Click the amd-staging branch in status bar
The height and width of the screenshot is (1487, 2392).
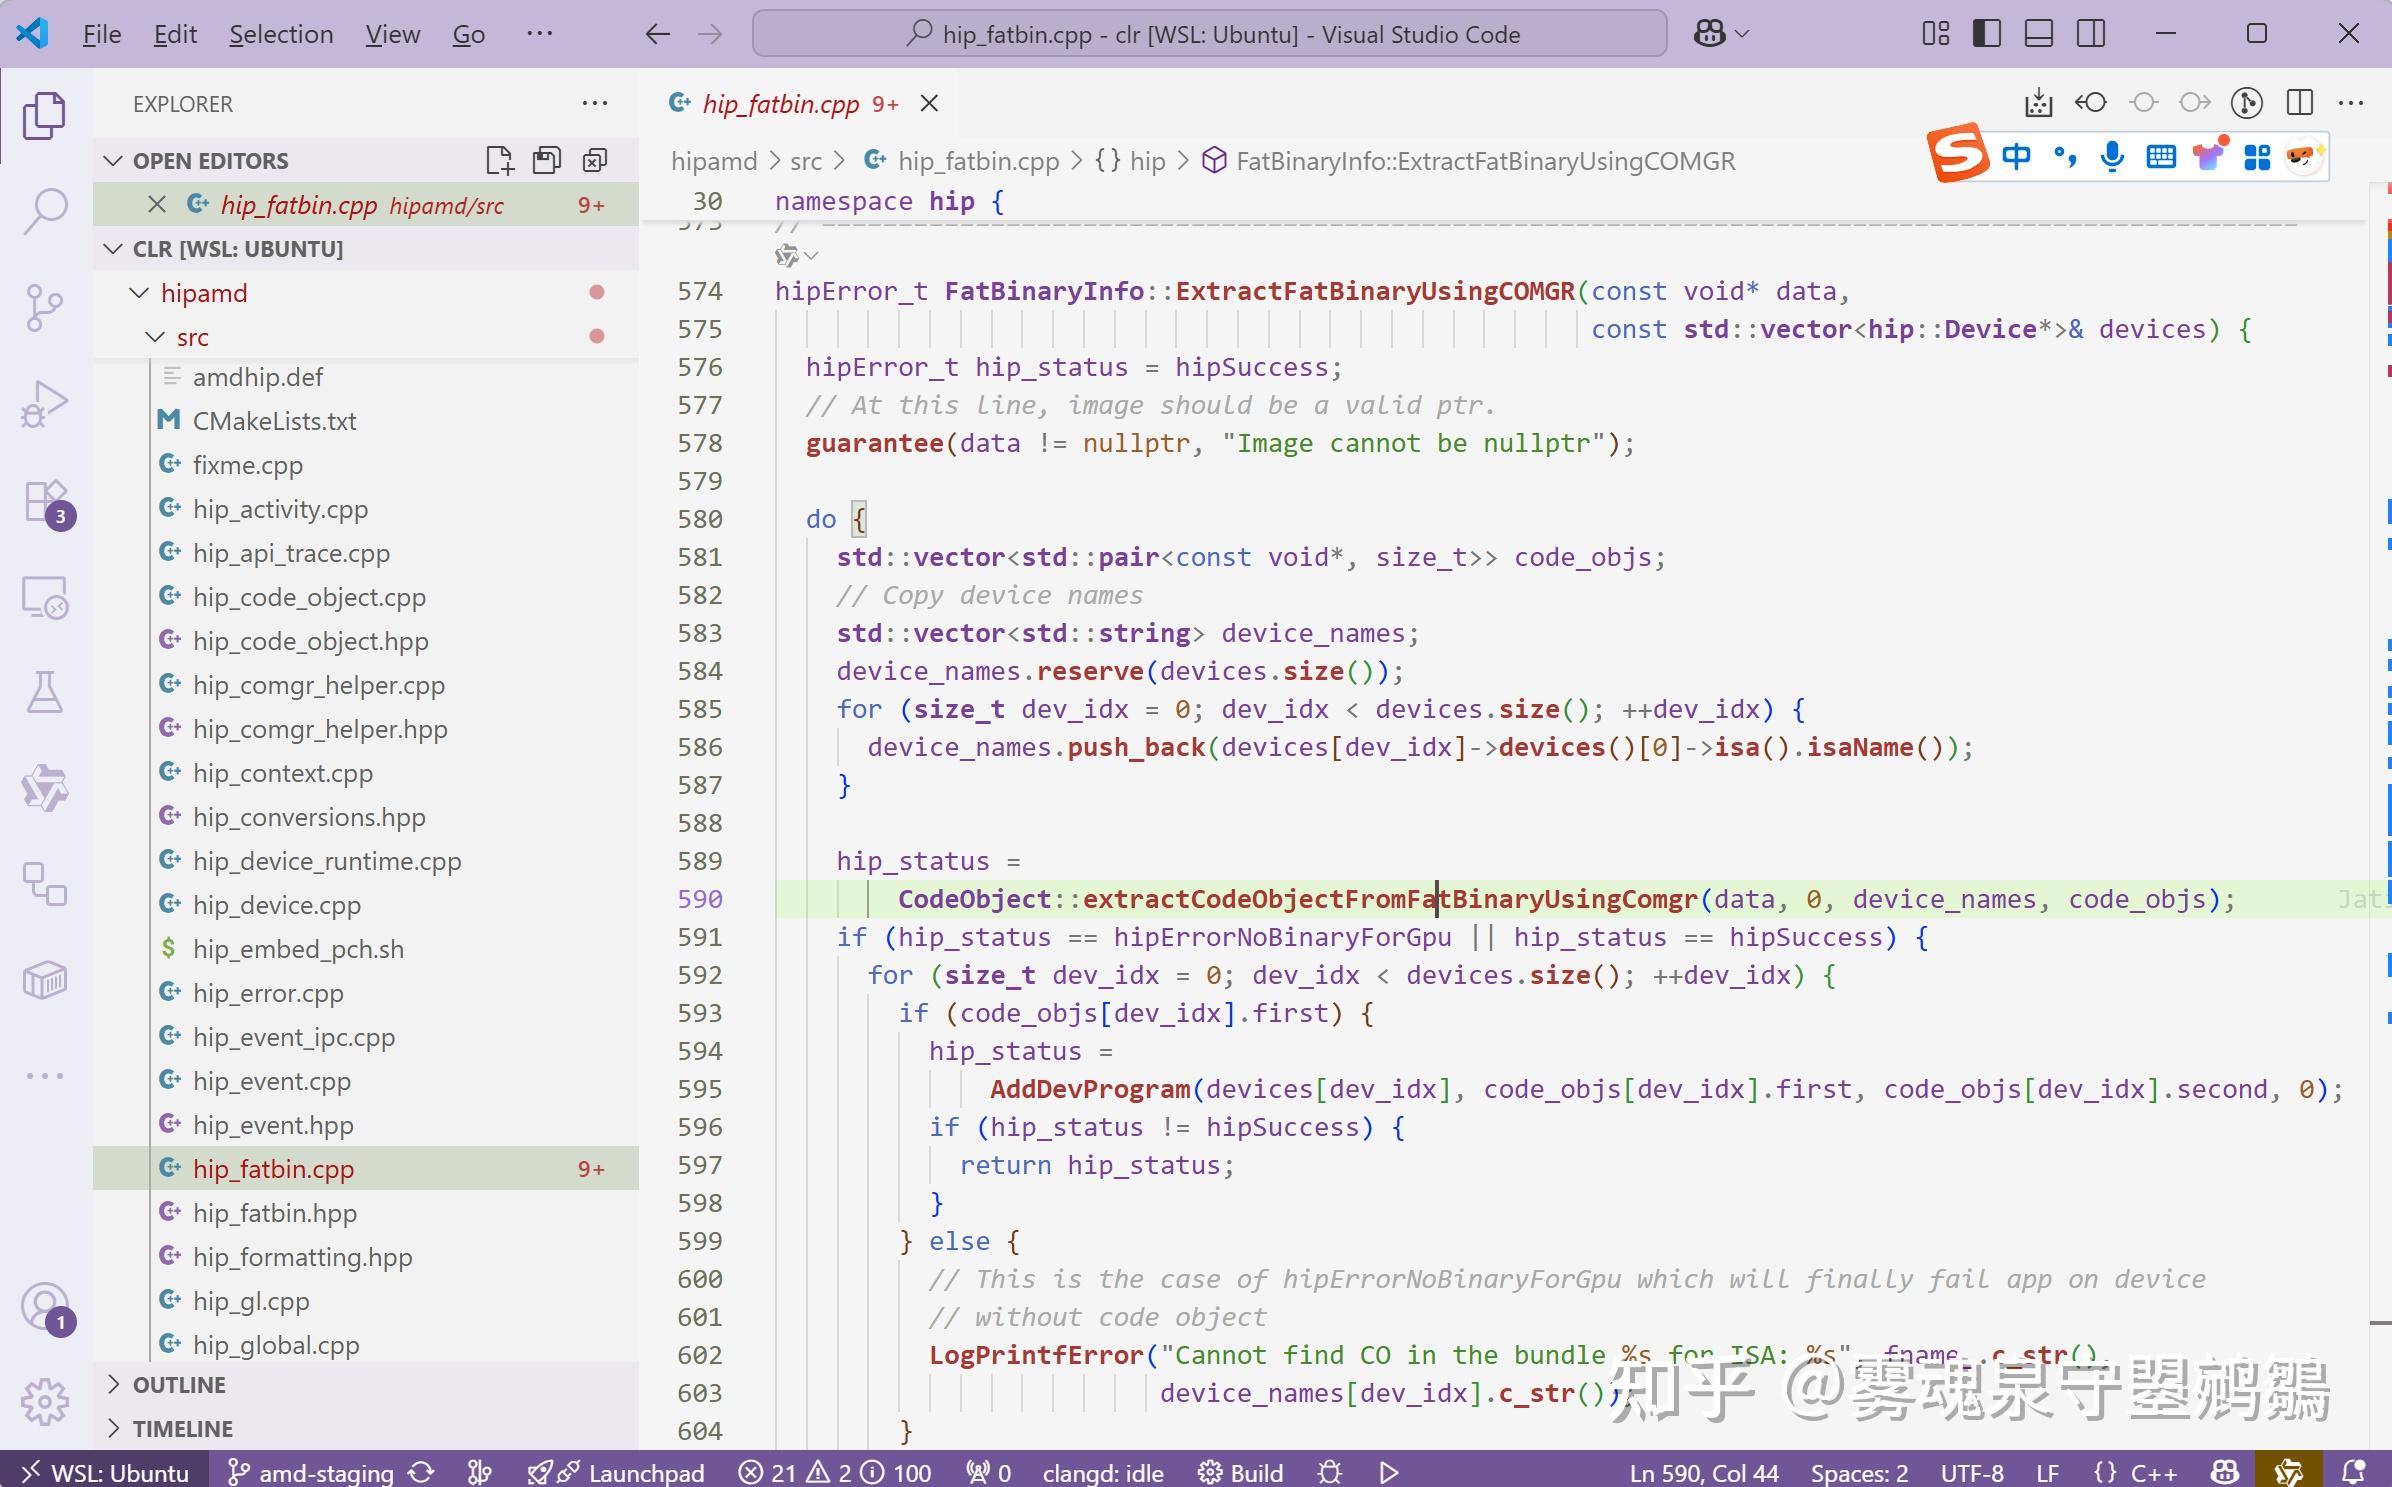(x=313, y=1472)
